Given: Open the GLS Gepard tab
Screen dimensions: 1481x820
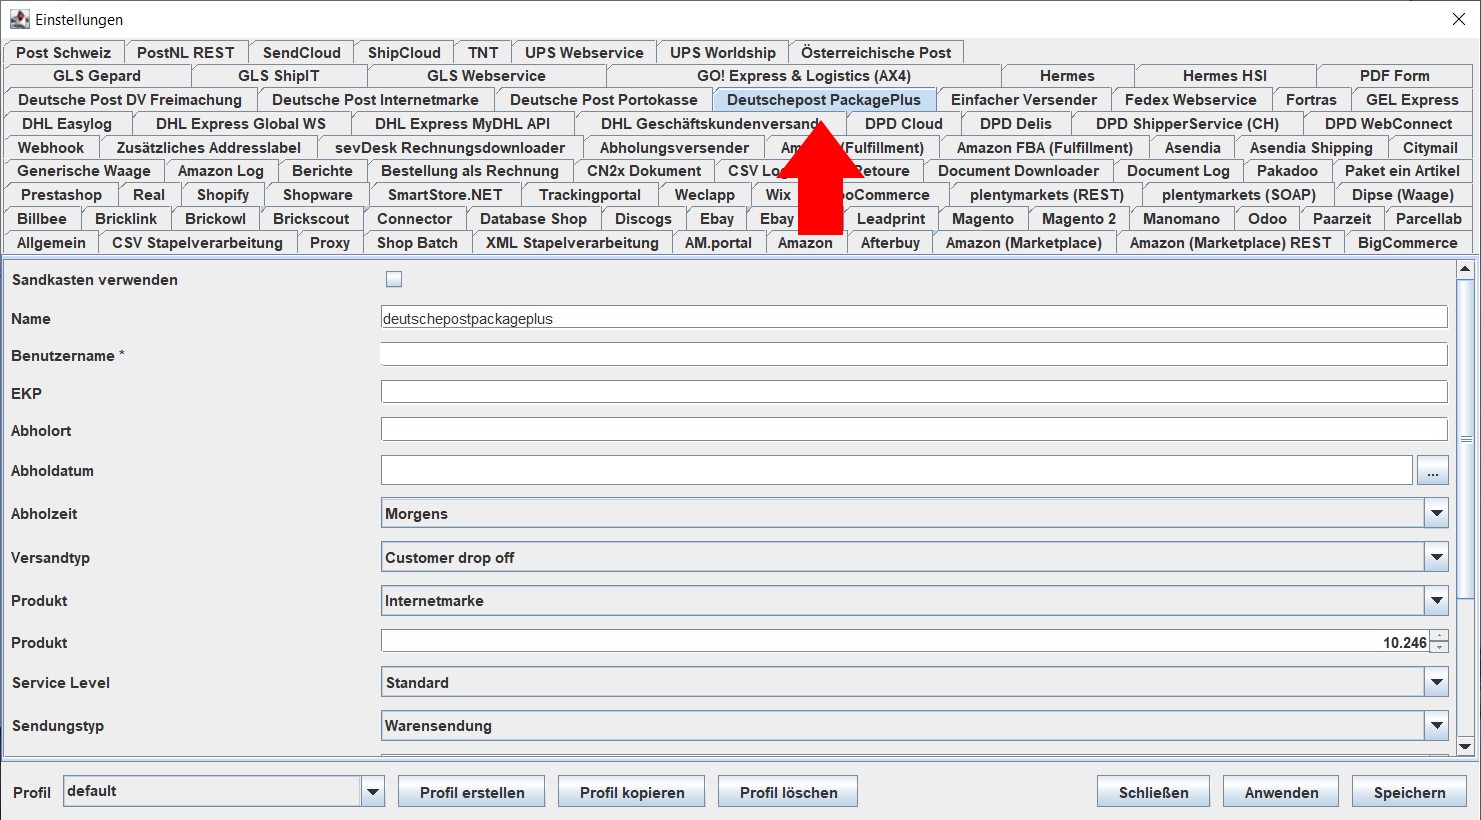Looking at the screenshot, I should [x=97, y=76].
